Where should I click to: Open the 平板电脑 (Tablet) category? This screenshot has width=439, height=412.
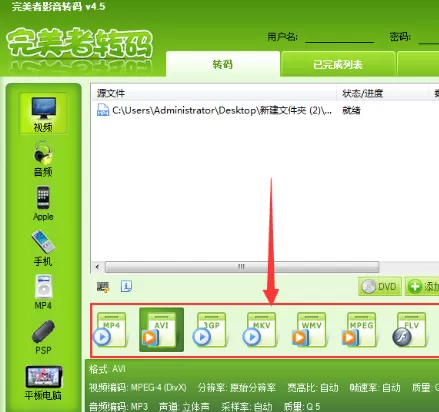tap(43, 382)
